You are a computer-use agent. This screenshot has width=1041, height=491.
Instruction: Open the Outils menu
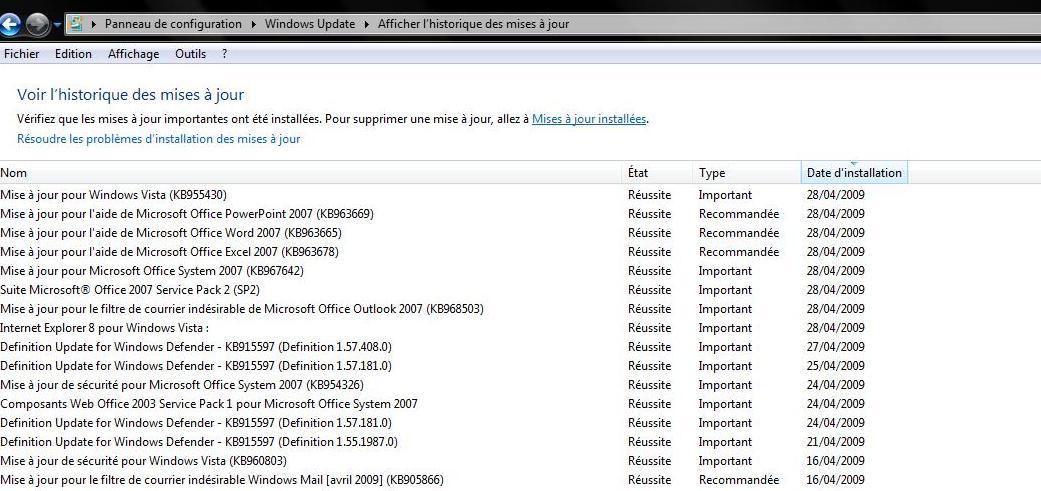[190, 54]
